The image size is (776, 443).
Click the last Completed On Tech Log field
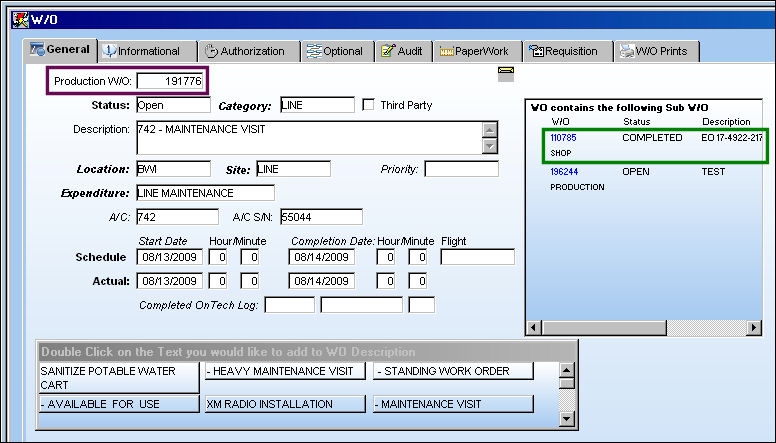click(422, 305)
